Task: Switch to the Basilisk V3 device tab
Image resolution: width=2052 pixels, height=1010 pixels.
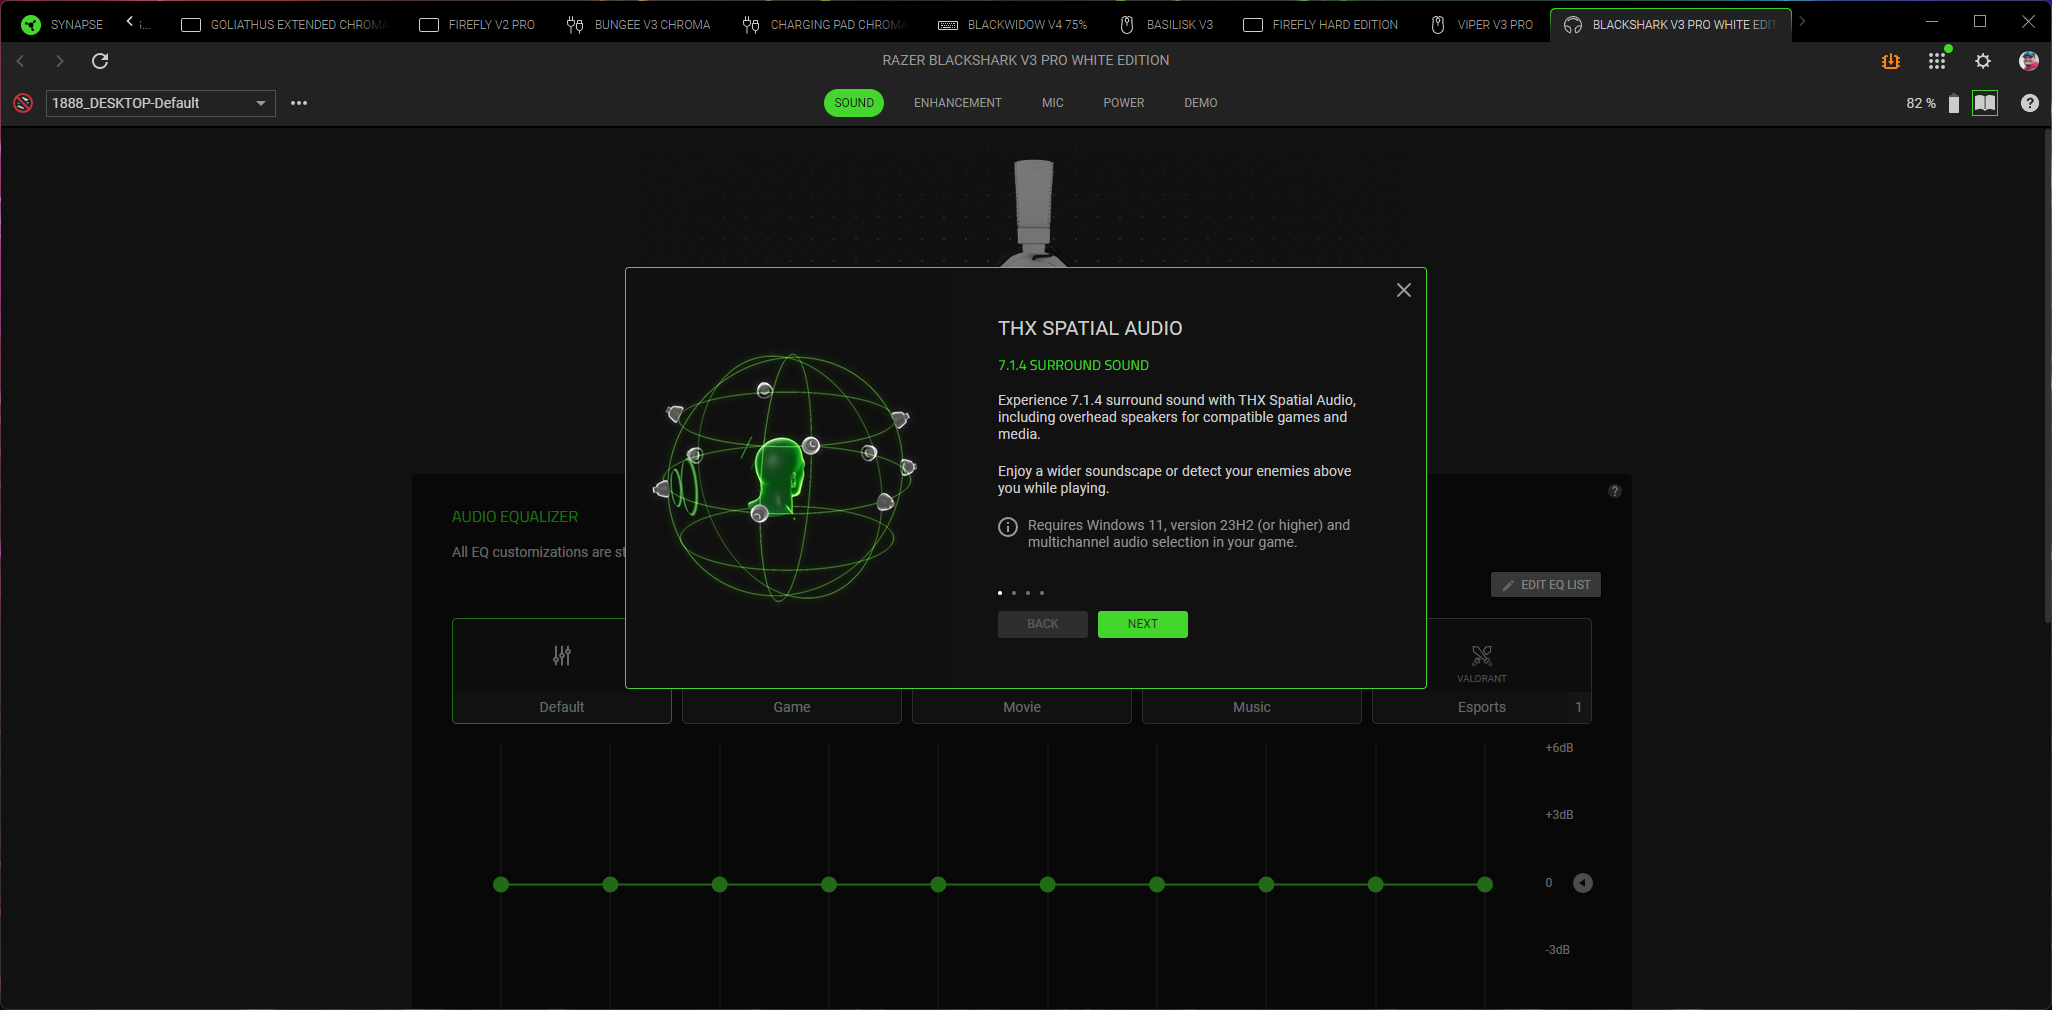Action: [x=1166, y=25]
